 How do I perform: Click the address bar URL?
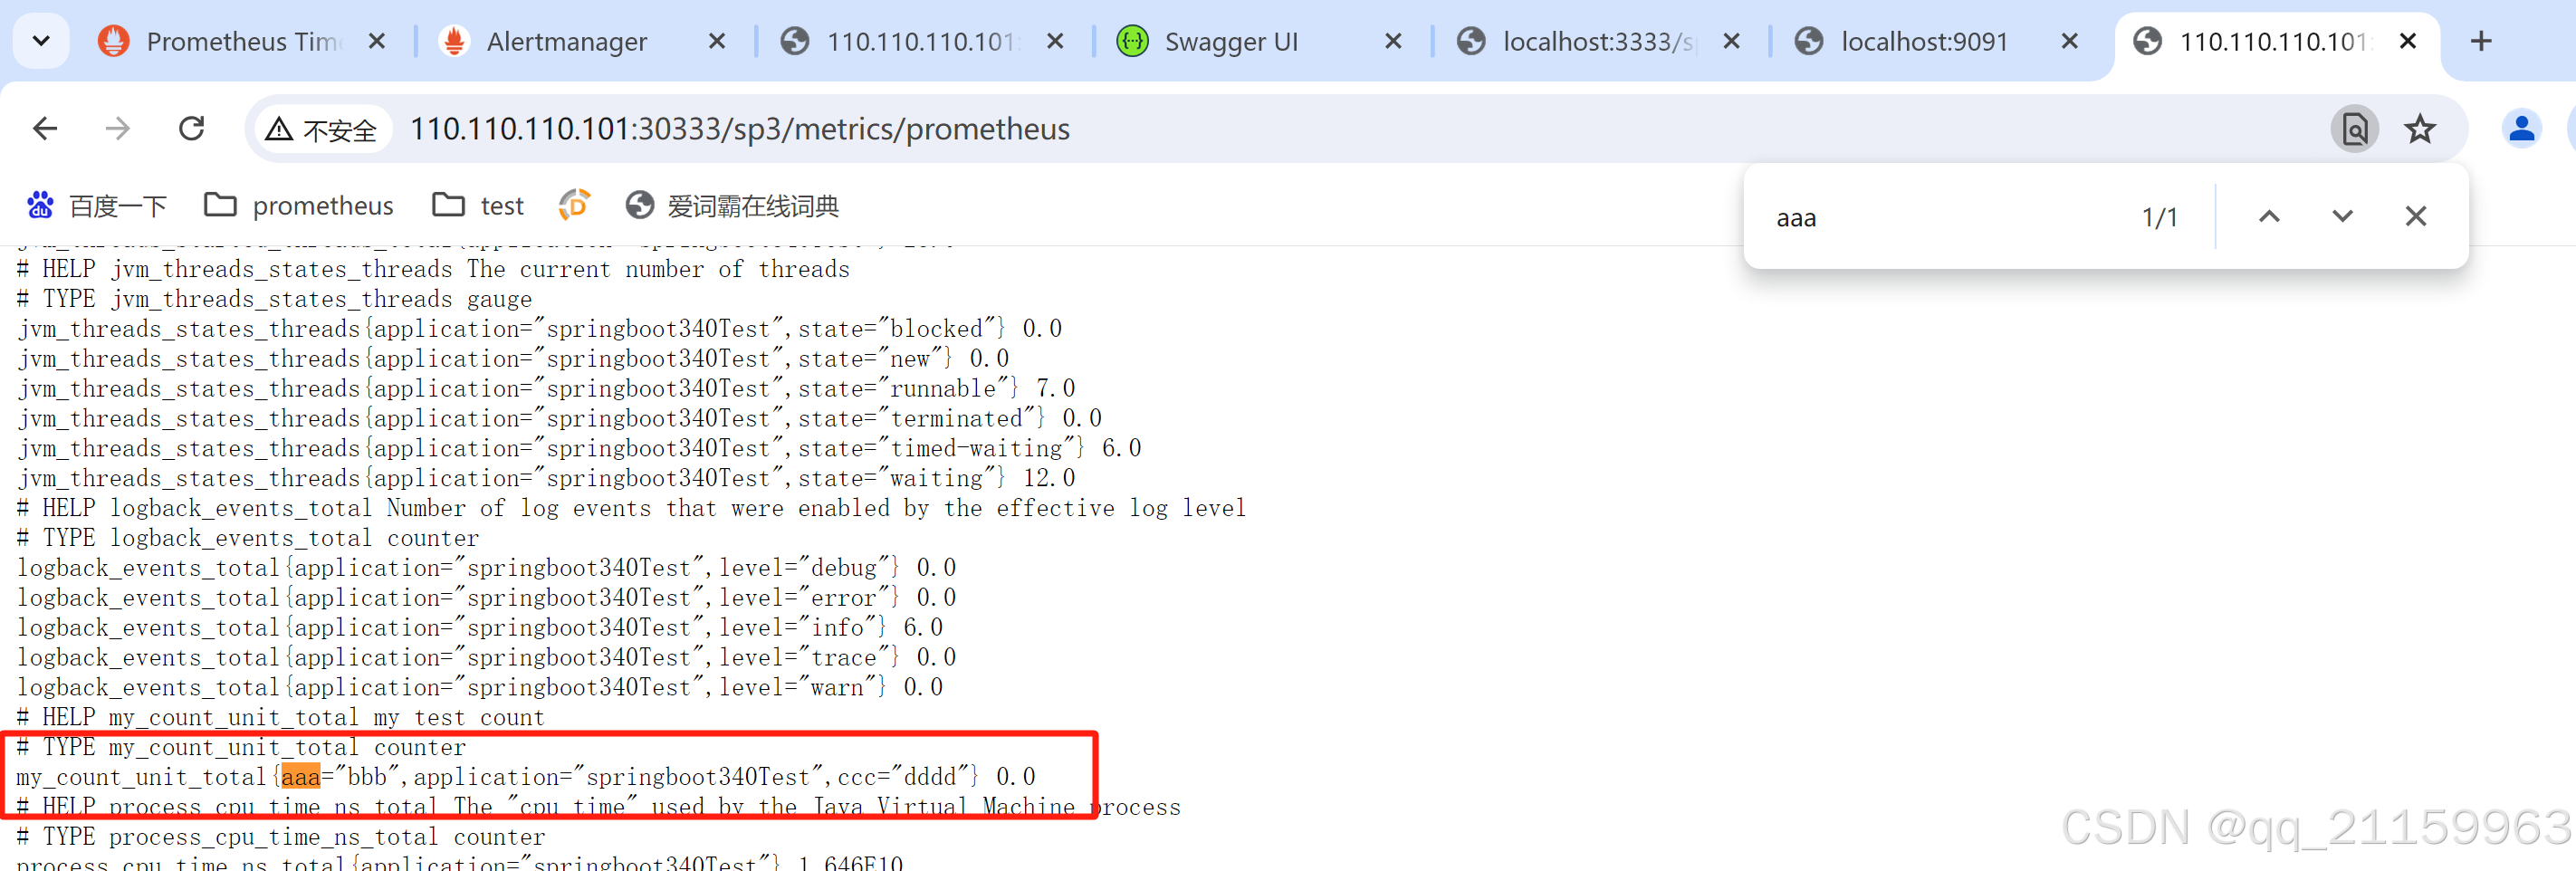[x=739, y=129]
